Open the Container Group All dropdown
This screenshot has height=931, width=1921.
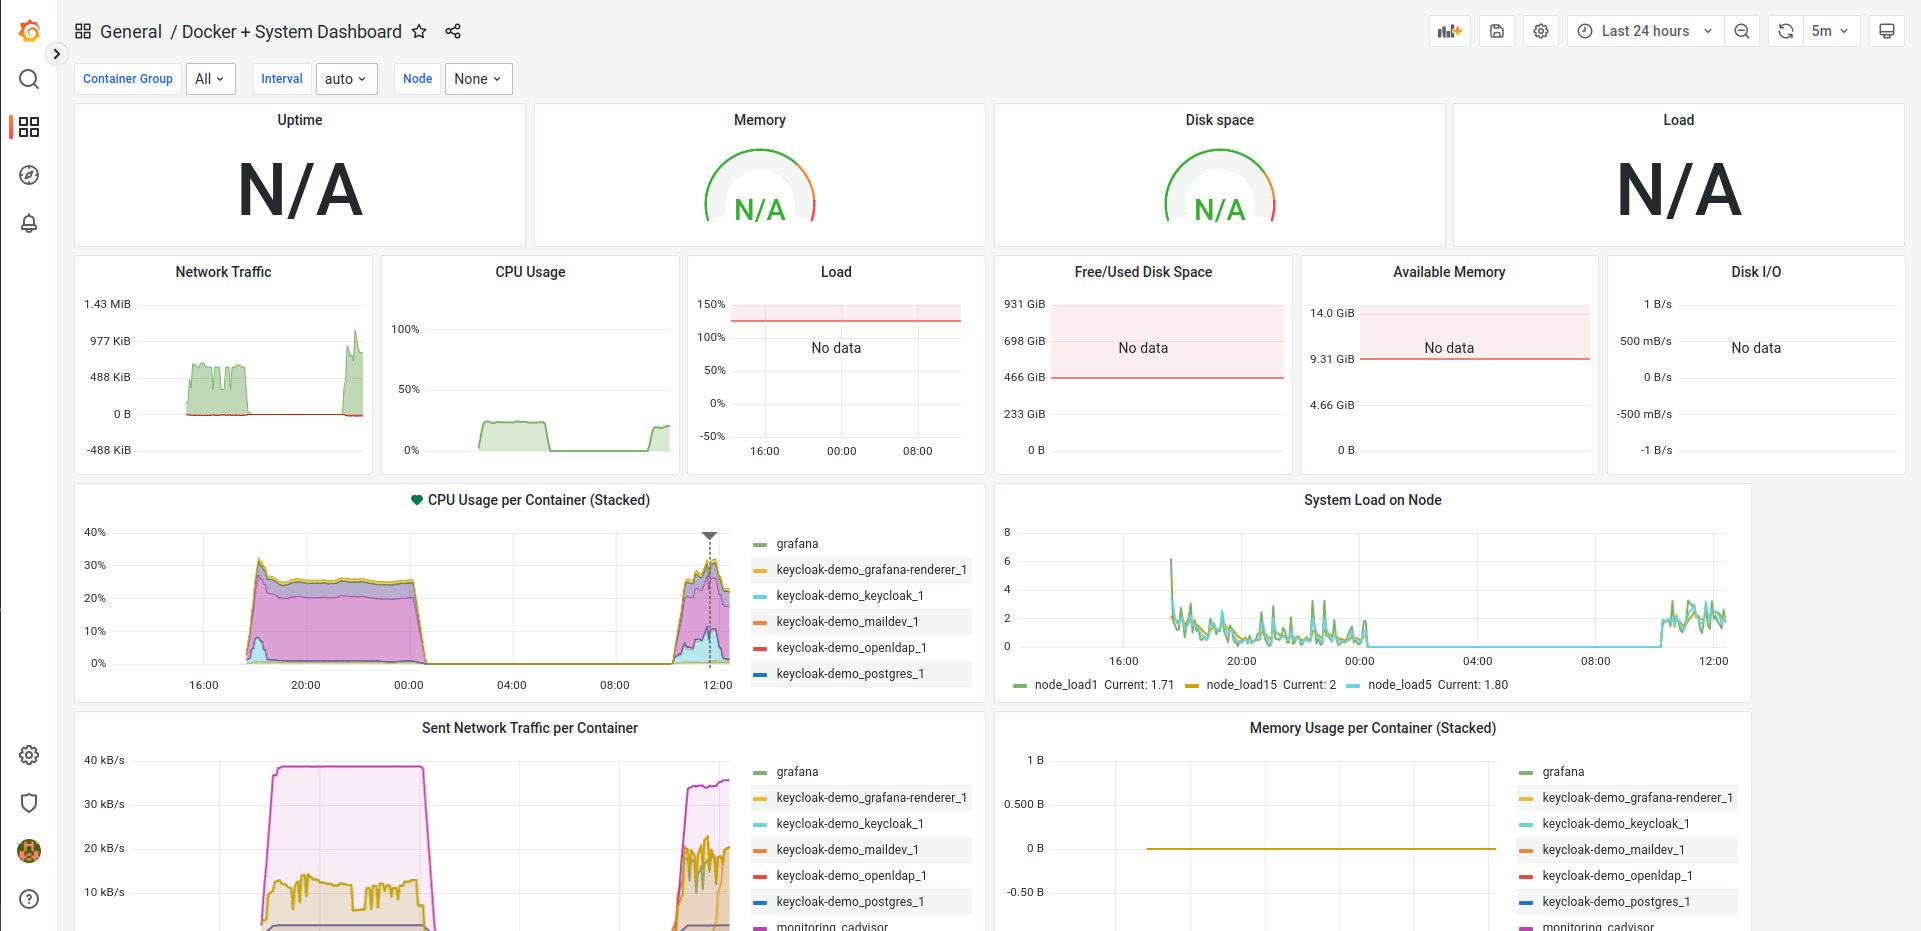pyautogui.click(x=211, y=79)
